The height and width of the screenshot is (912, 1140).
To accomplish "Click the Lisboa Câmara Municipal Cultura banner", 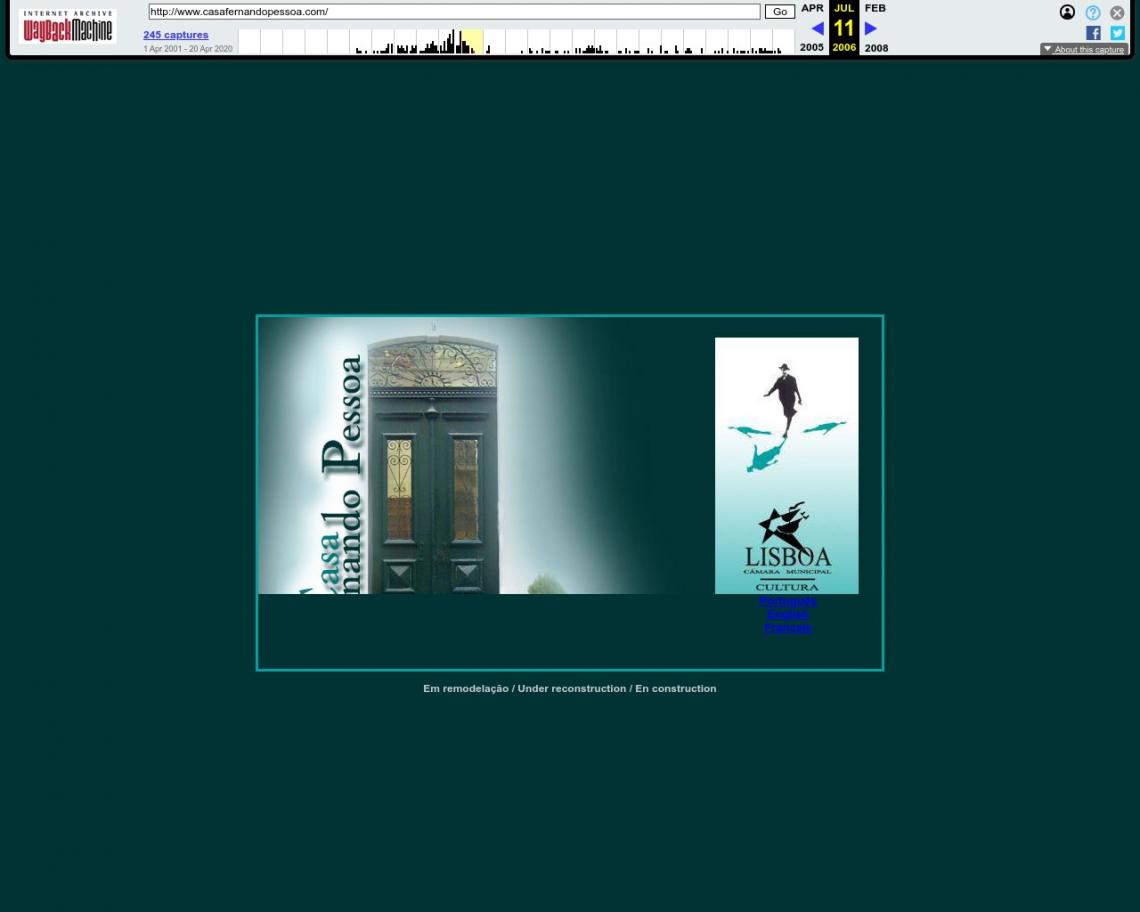I will point(787,465).
